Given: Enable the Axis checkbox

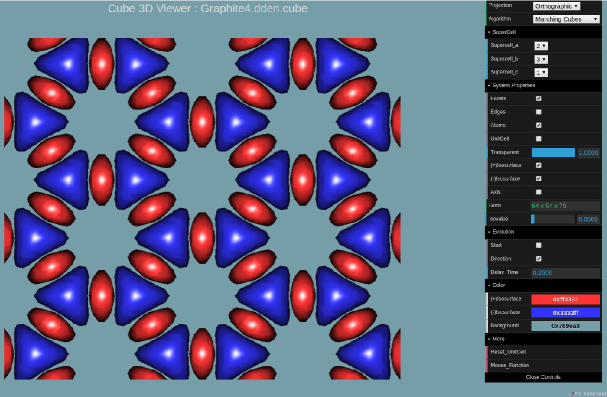Looking at the screenshot, I should 538,192.
